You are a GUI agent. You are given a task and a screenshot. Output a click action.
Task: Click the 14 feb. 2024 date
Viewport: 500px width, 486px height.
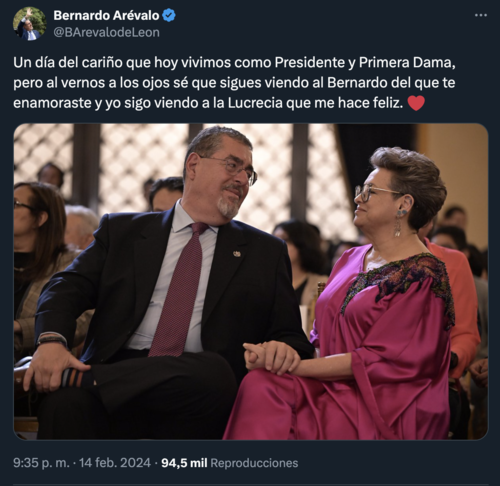tap(115, 463)
